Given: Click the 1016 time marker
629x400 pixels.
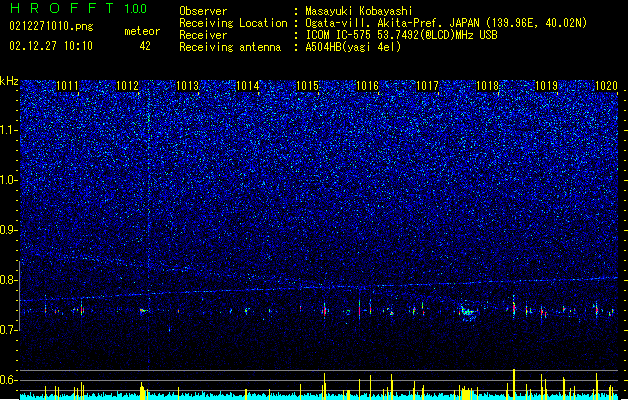Looking at the screenshot, I should pos(367,86).
